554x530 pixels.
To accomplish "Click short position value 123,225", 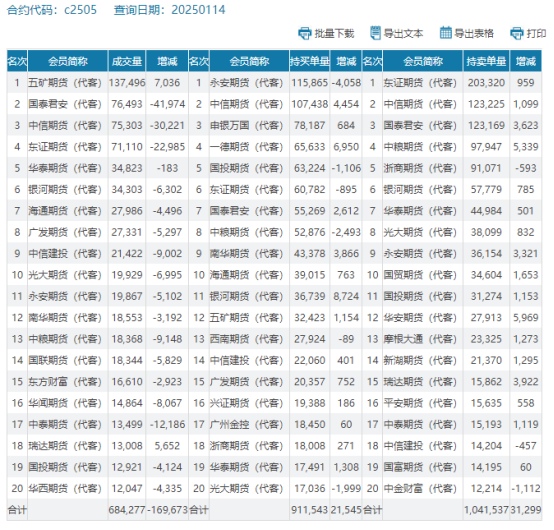I will (486, 104).
